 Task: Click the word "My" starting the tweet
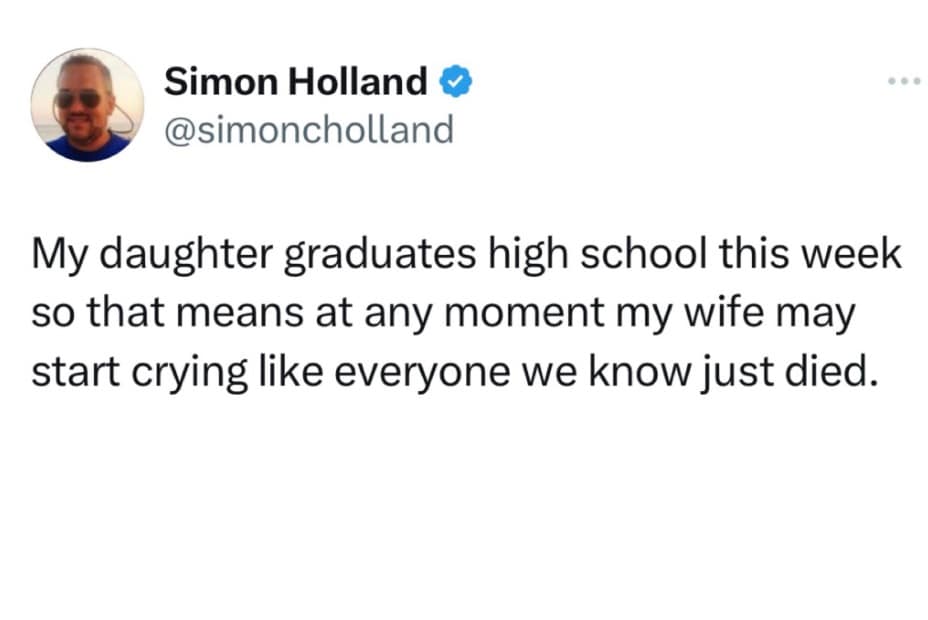coord(55,258)
